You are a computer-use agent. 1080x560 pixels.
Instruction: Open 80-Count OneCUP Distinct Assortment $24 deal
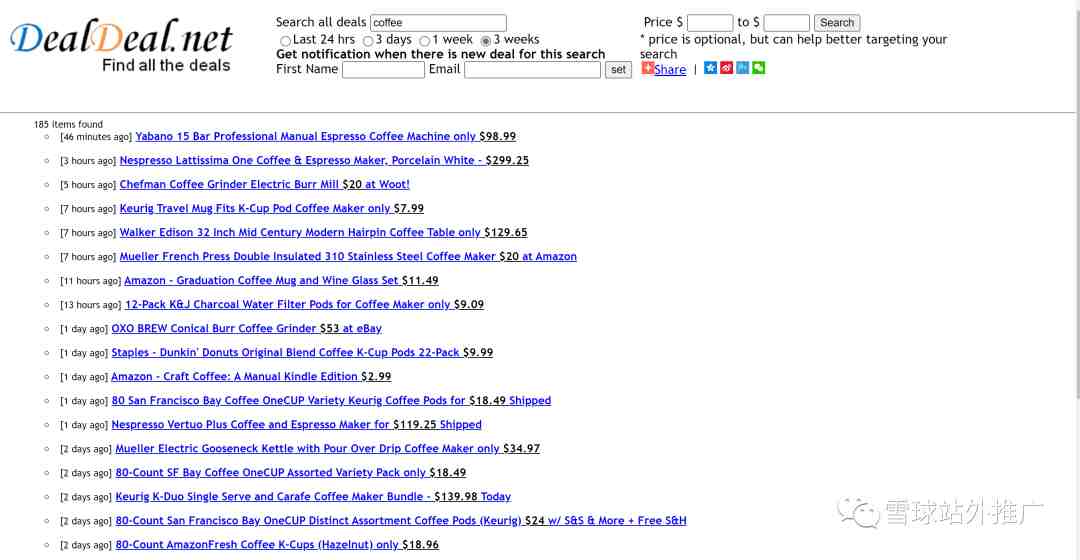coord(401,521)
